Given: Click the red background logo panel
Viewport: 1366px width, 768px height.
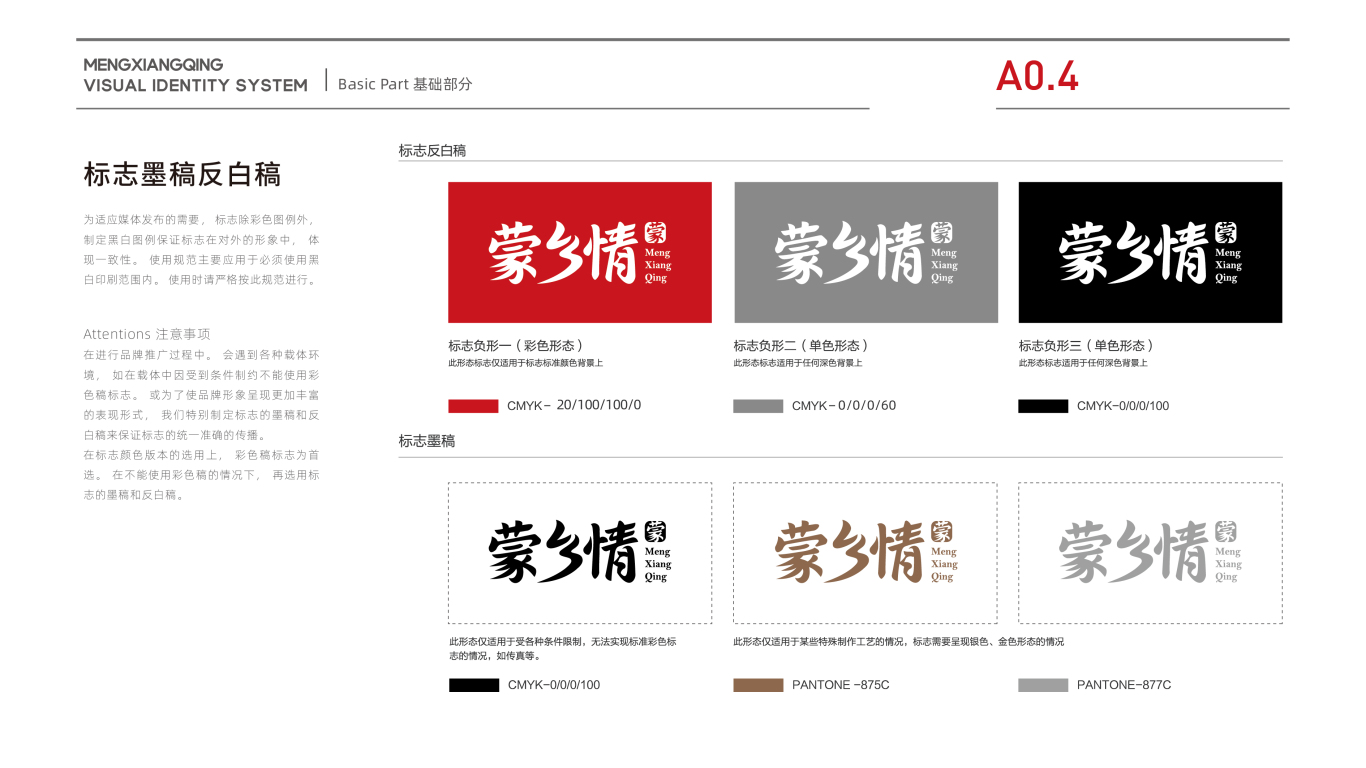Looking at the screenshot, I should (x=580, y=252).
